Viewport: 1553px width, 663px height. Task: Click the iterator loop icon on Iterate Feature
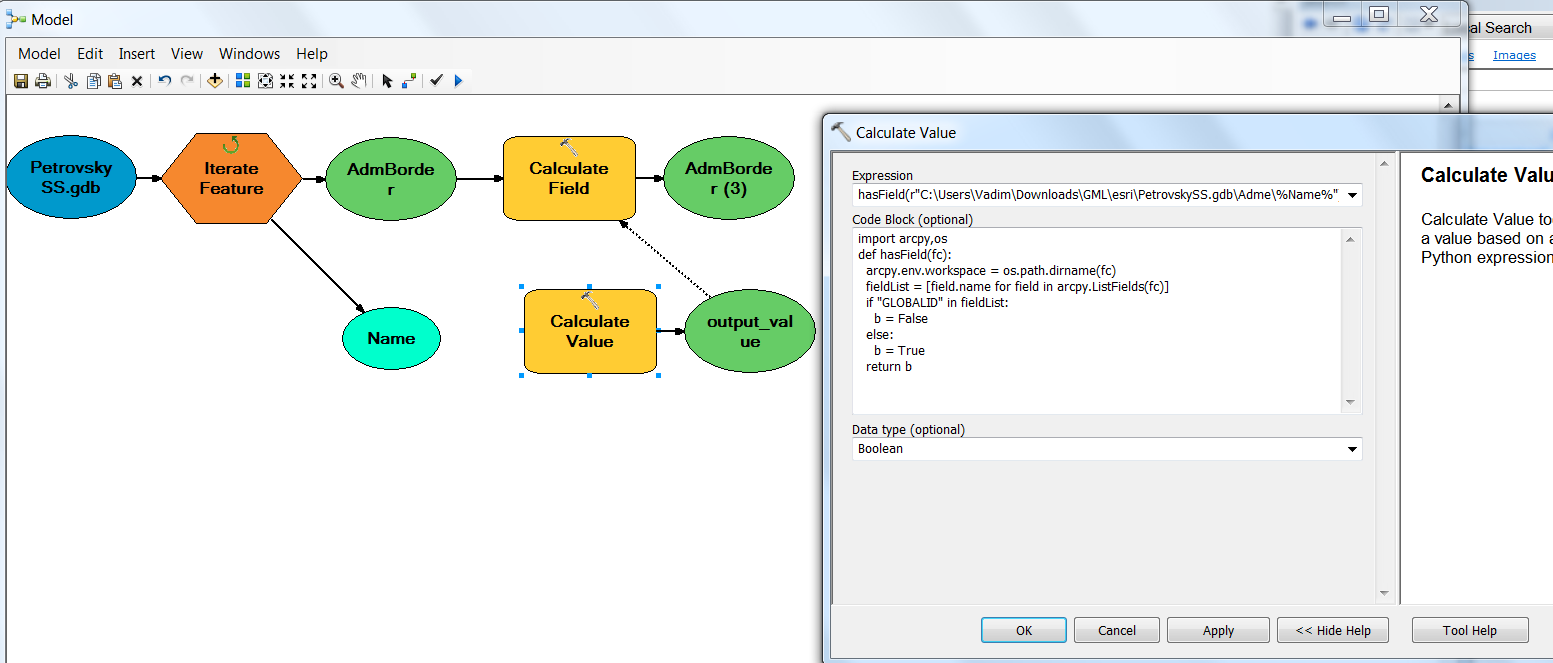click(x=231, y=145)
